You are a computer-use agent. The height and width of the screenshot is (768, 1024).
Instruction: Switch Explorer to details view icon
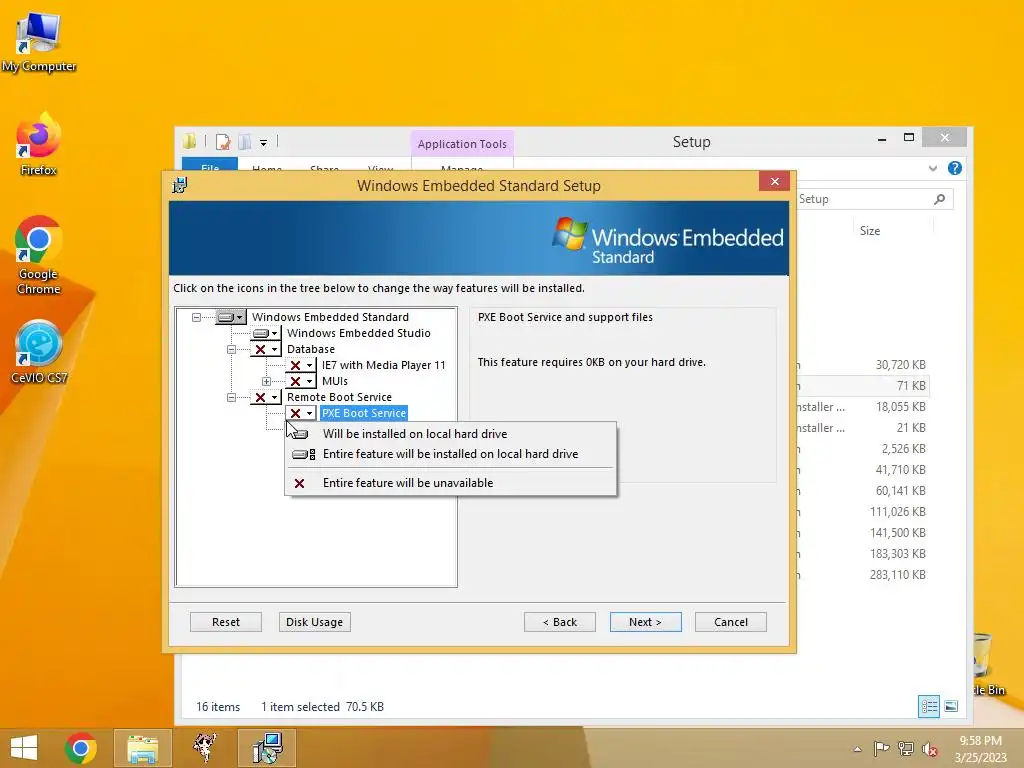929,706
